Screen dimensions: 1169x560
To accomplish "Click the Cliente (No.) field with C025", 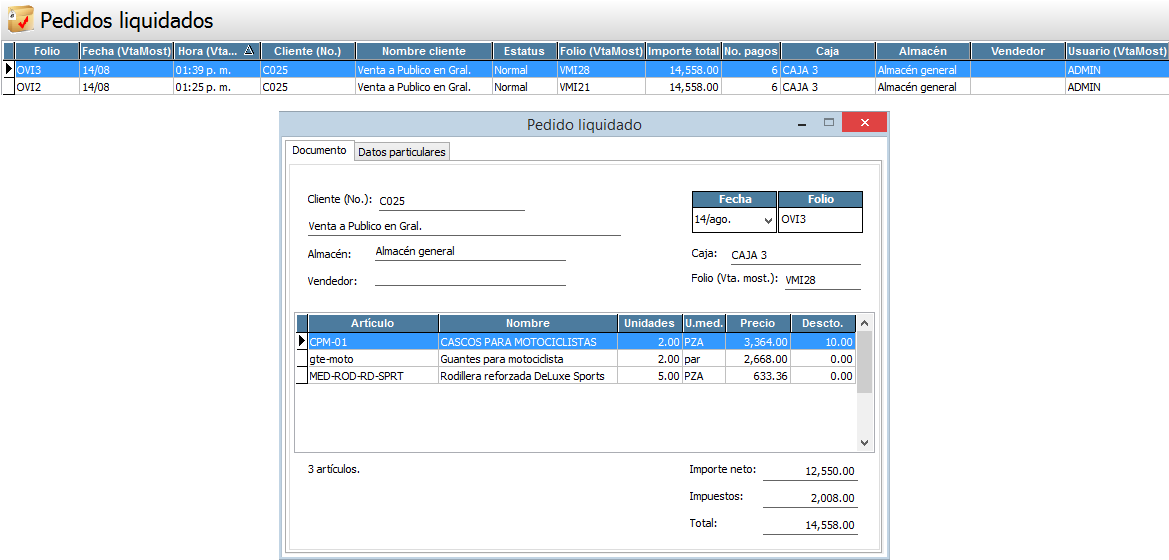I will (x=450, y=201).
